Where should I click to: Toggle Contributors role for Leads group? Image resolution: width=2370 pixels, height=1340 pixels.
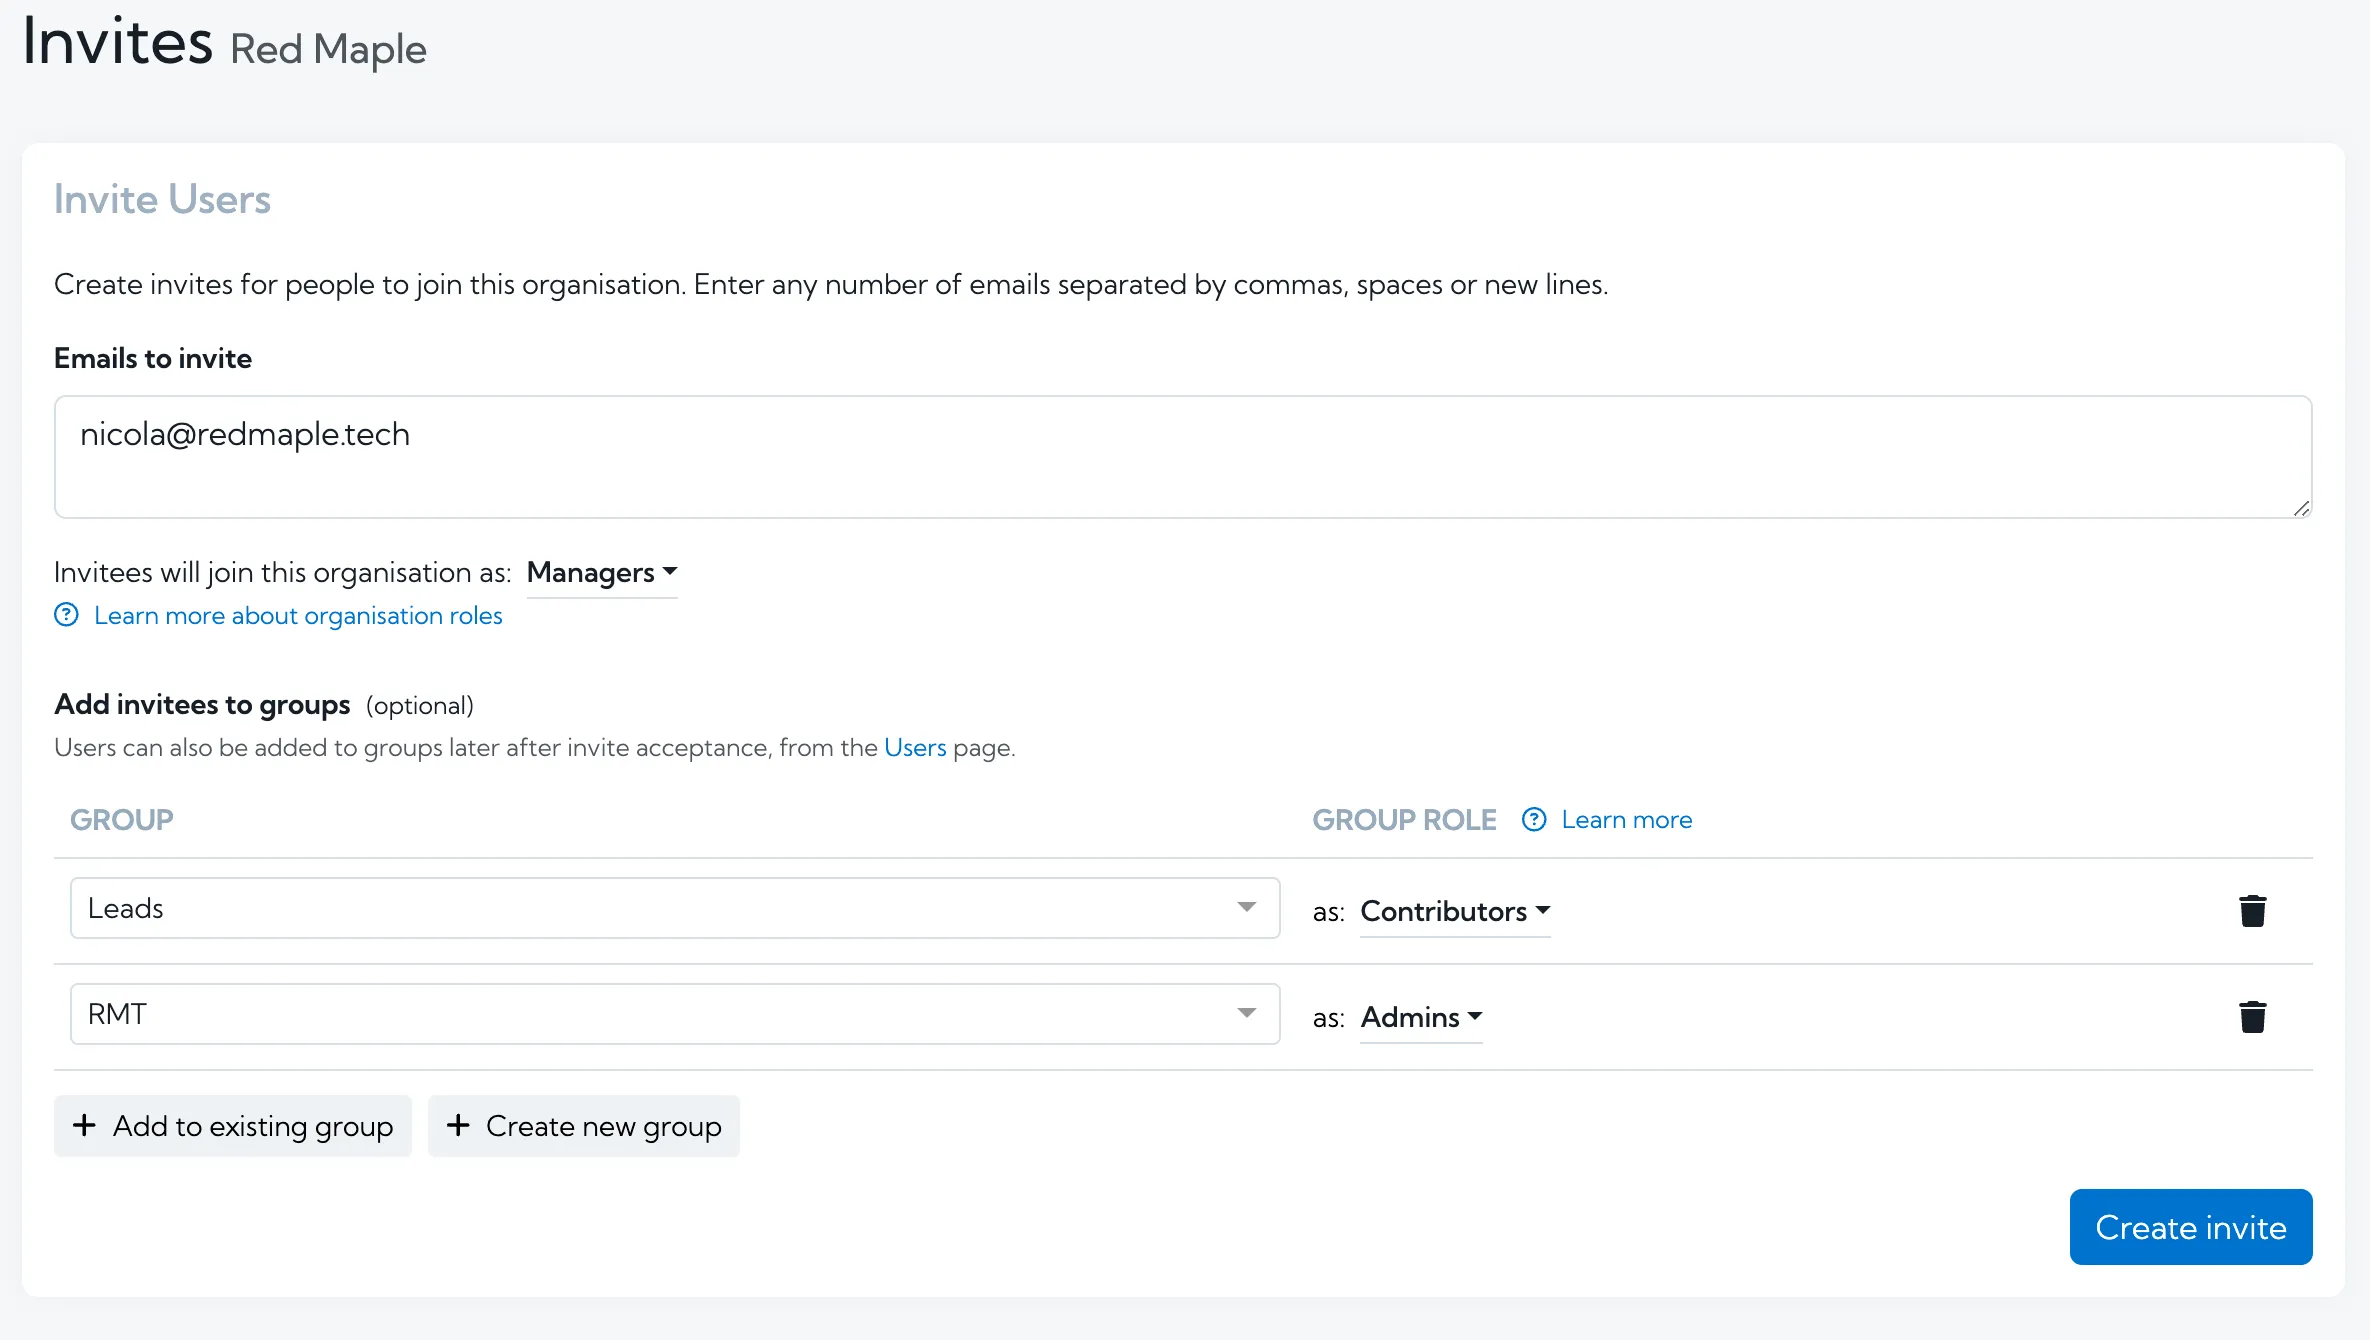point(1454,910)
